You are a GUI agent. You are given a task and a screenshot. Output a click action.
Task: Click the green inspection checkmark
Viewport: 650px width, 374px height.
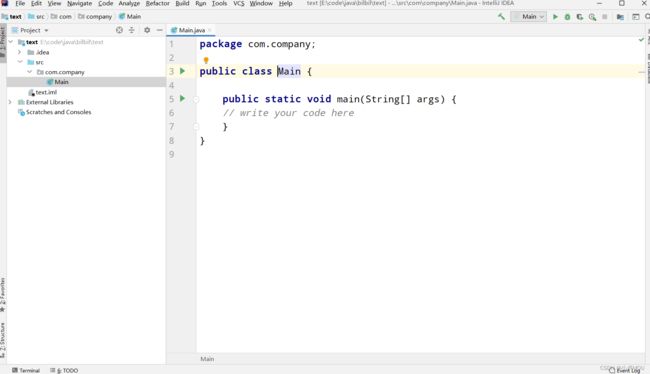coord(641,40)
